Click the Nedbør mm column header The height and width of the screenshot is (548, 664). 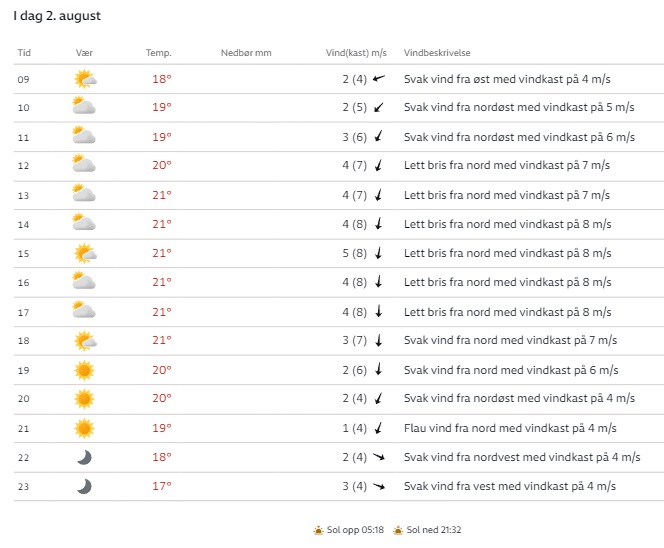(x=245, y=52)
